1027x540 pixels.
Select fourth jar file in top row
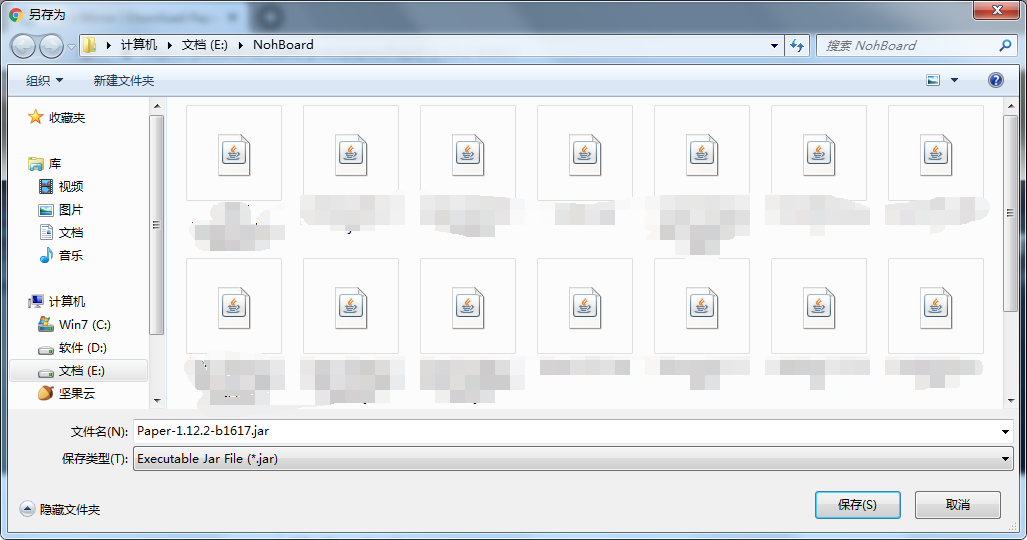(585, 154)
